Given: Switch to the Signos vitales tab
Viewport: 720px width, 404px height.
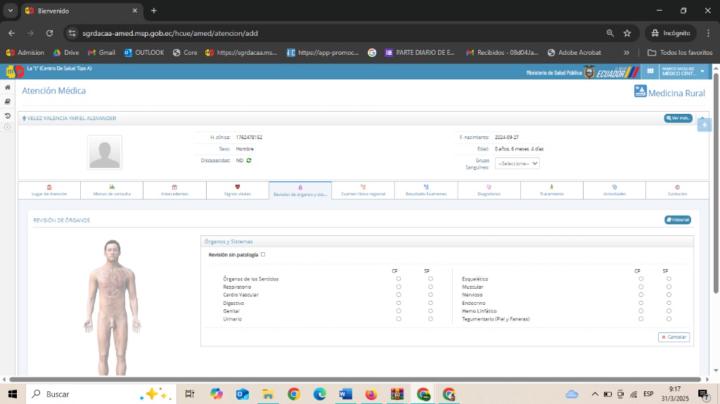Looking at the screenshot, I should pyautogui.click(x=237, y=190).
